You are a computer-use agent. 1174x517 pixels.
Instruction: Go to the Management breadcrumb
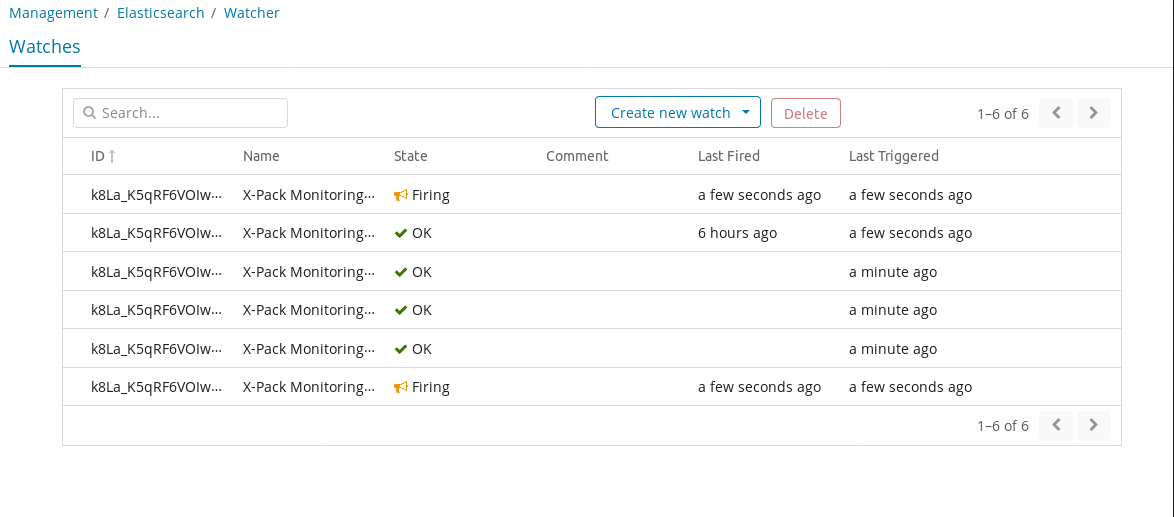[x=53, y=13]
